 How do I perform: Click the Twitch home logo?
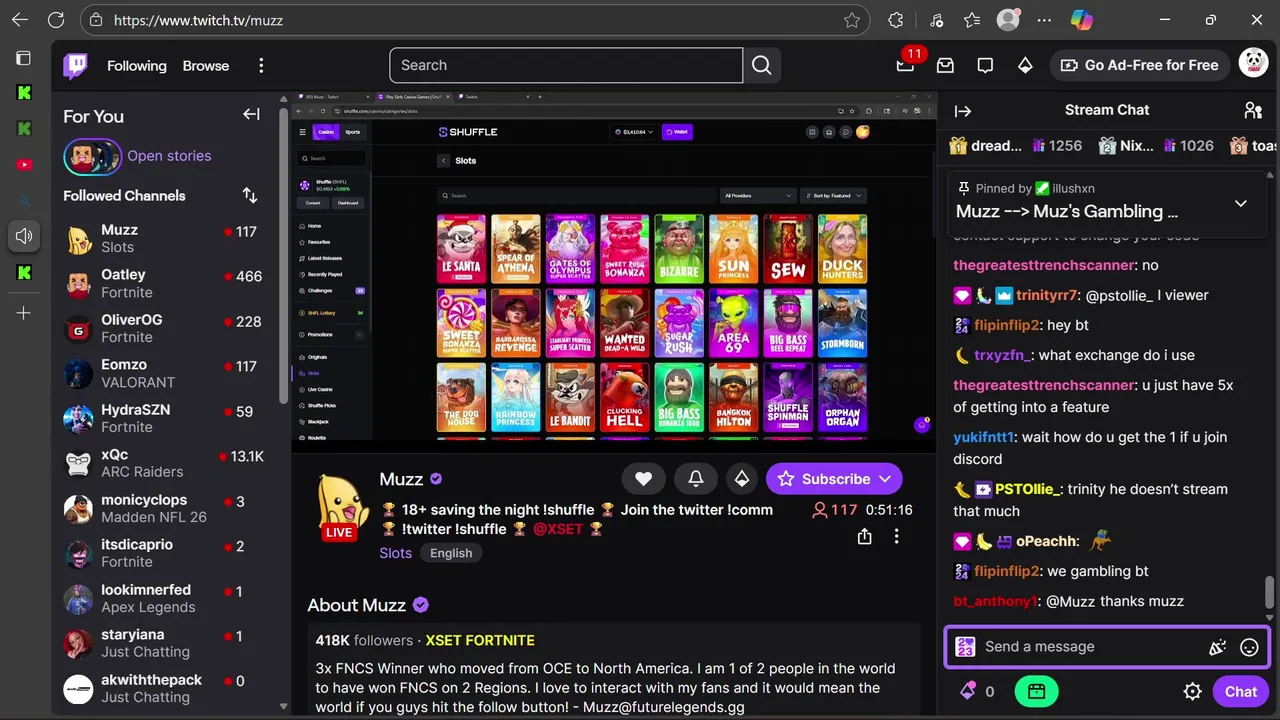(76, 66)
